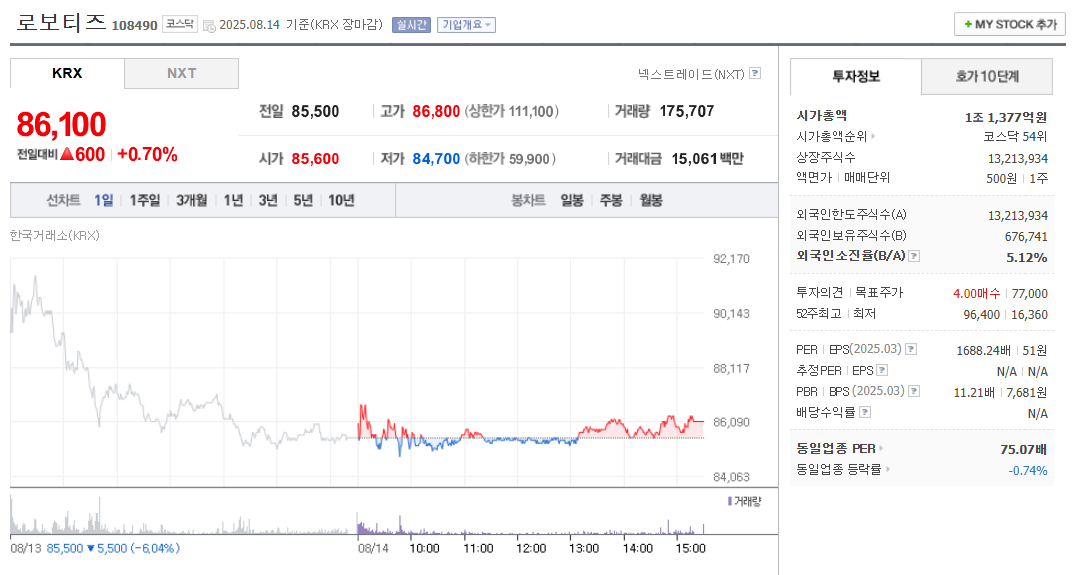Viewport: 1073px width, 575px height.
Task: Open the 호가10단계 tab
Action: [987, 77]
